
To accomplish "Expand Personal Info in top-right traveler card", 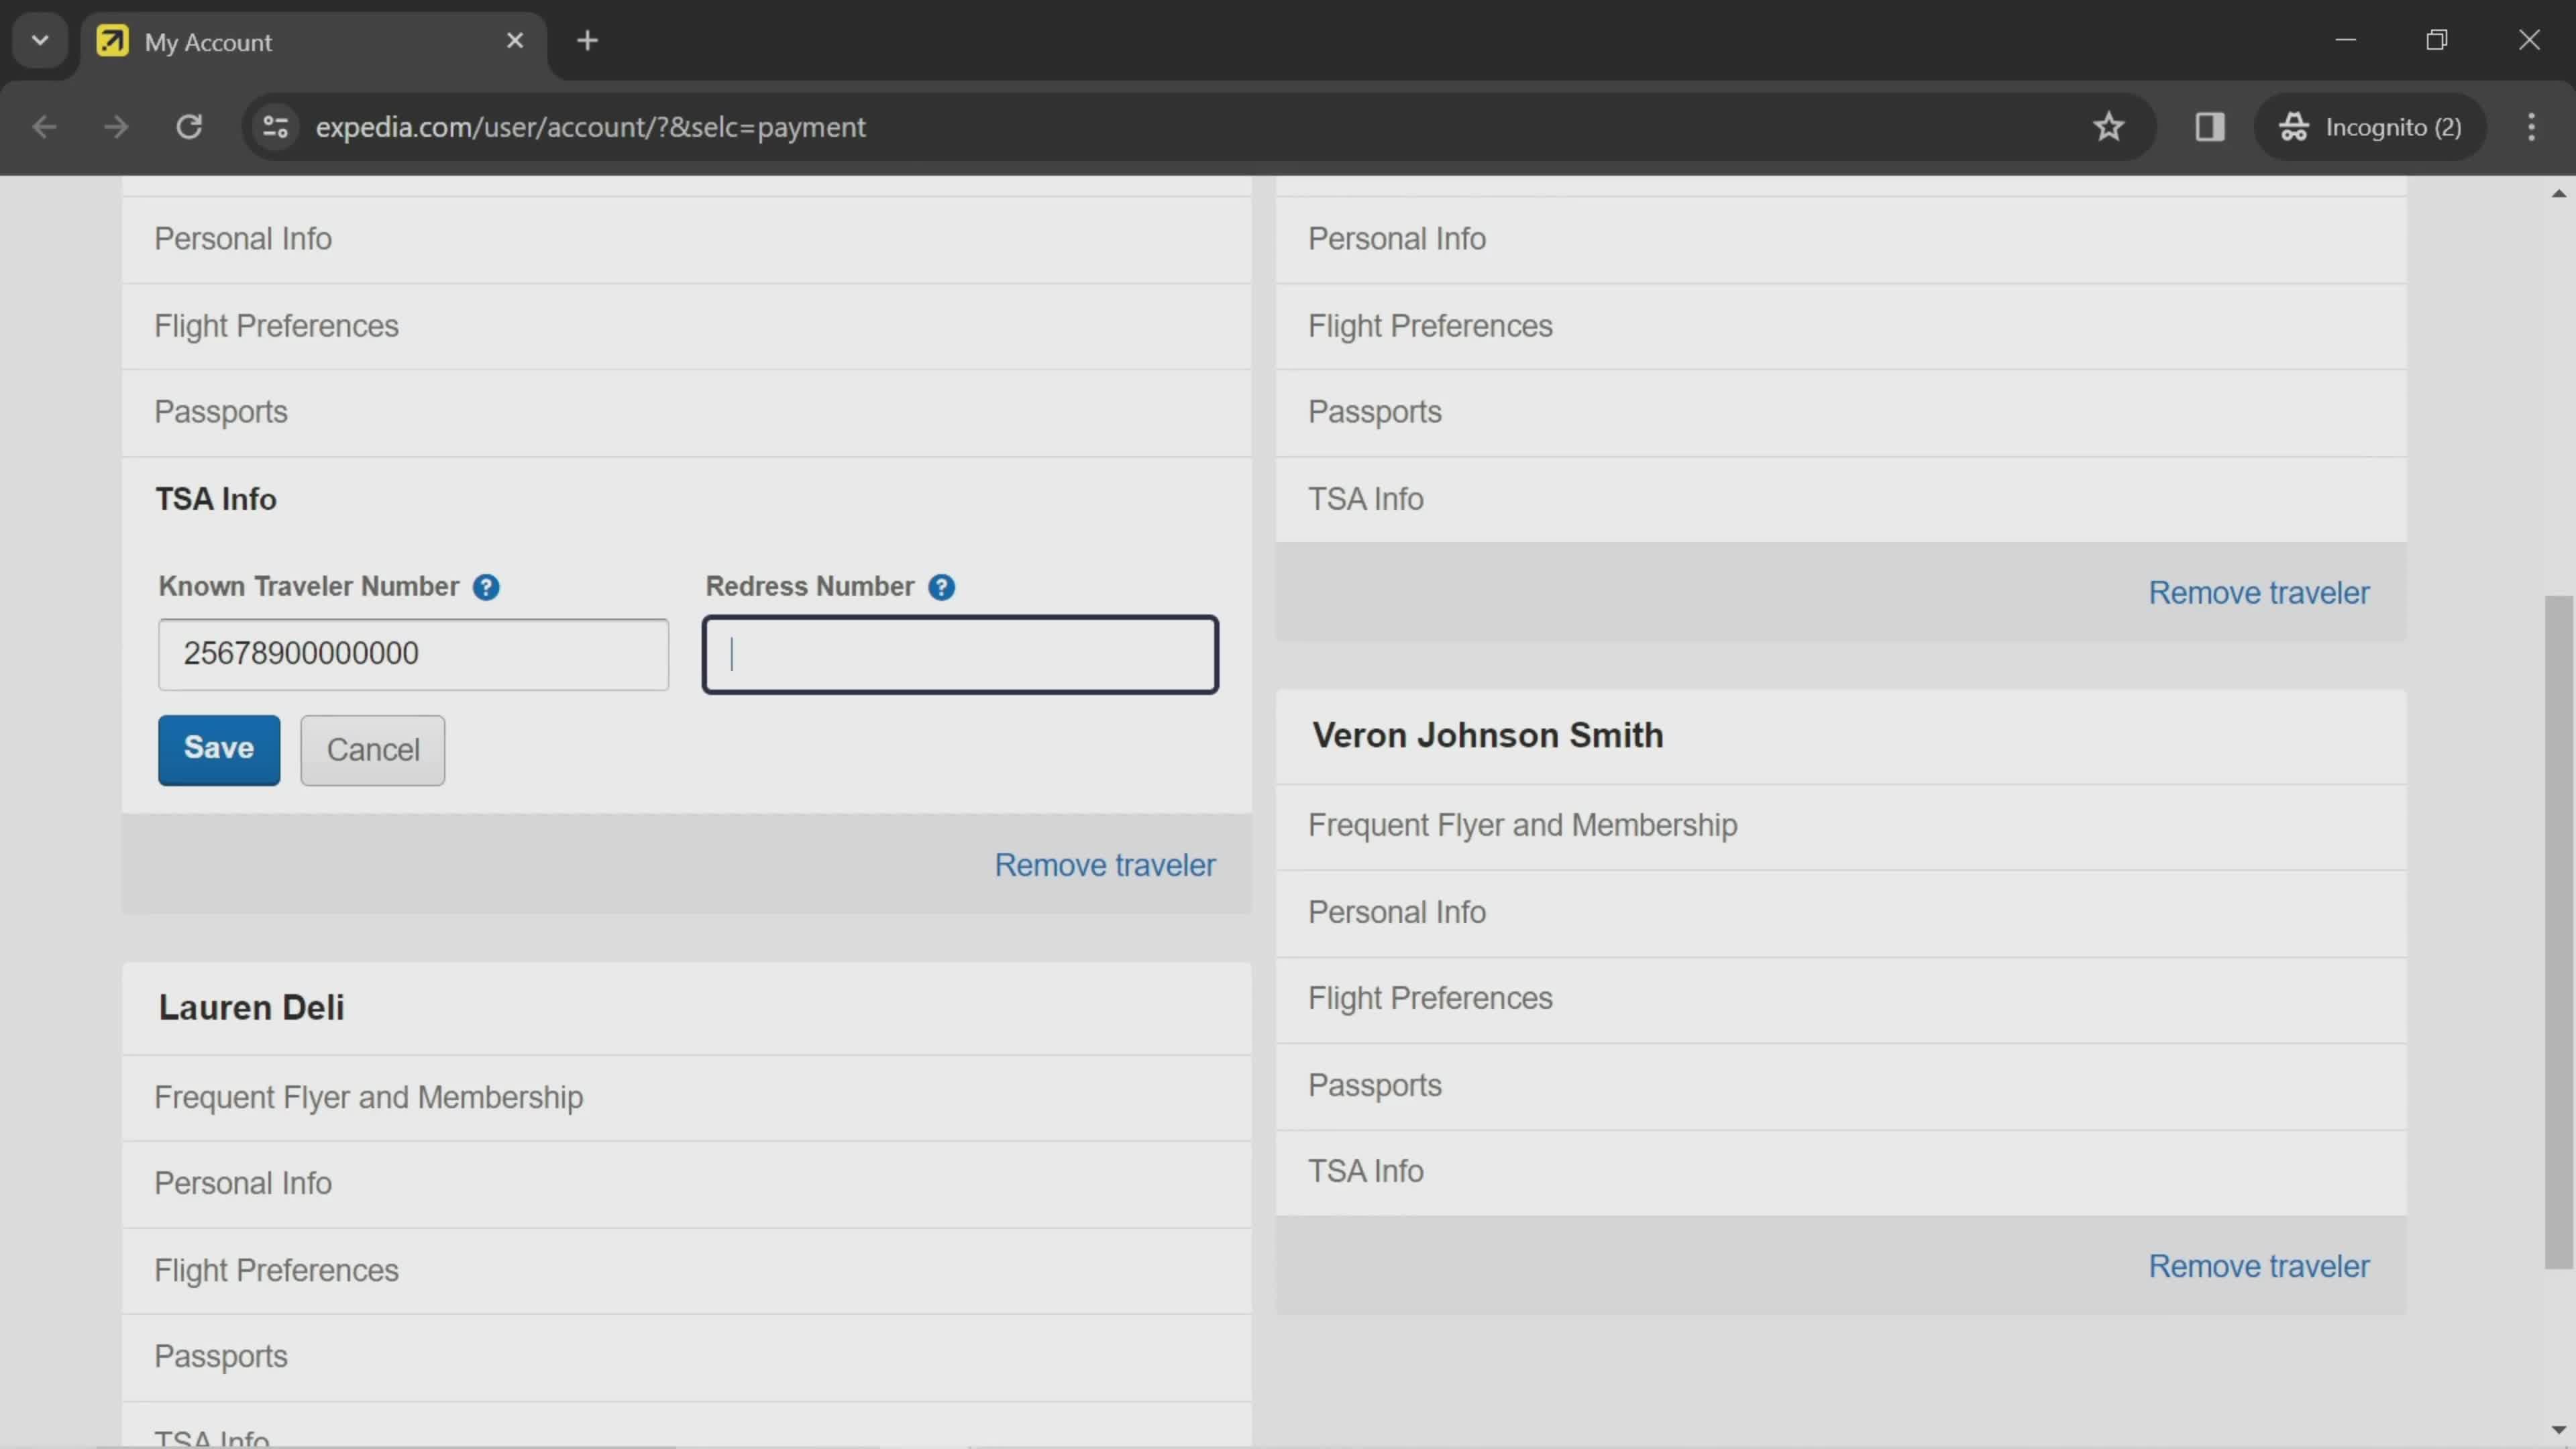I will coord(1841,240).
